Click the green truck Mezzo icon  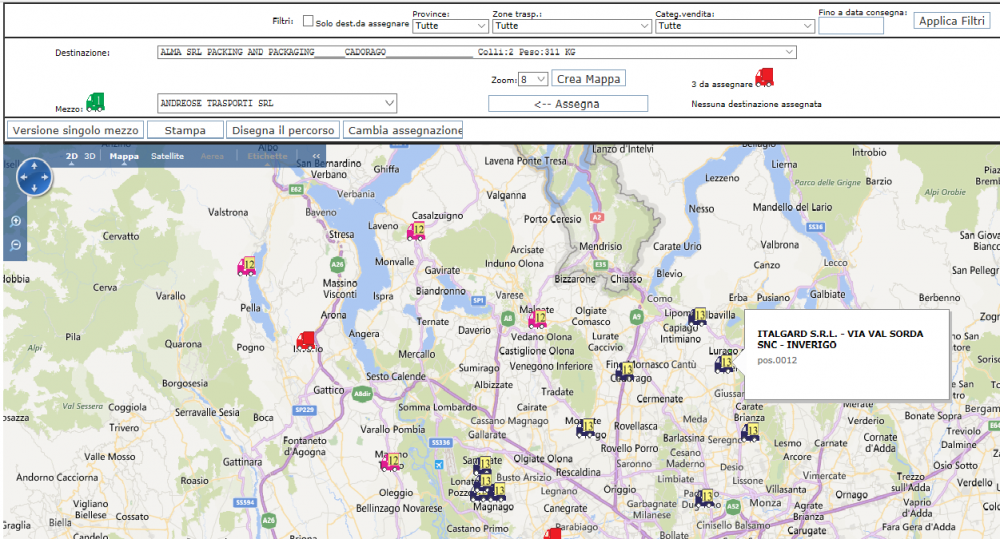pos(95,103)
